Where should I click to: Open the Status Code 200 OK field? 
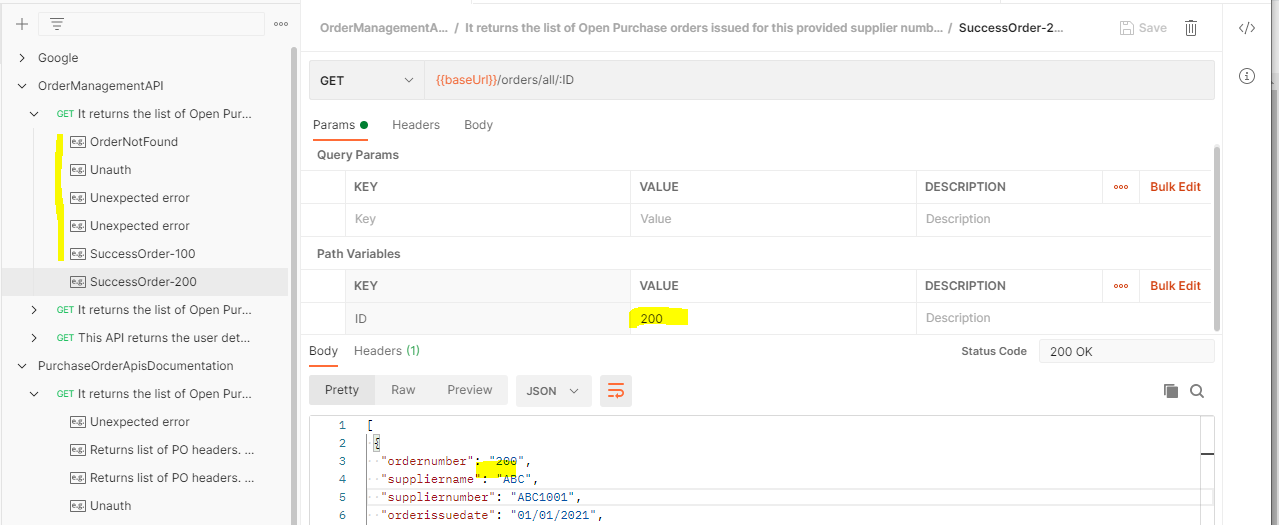point(1126,351)
